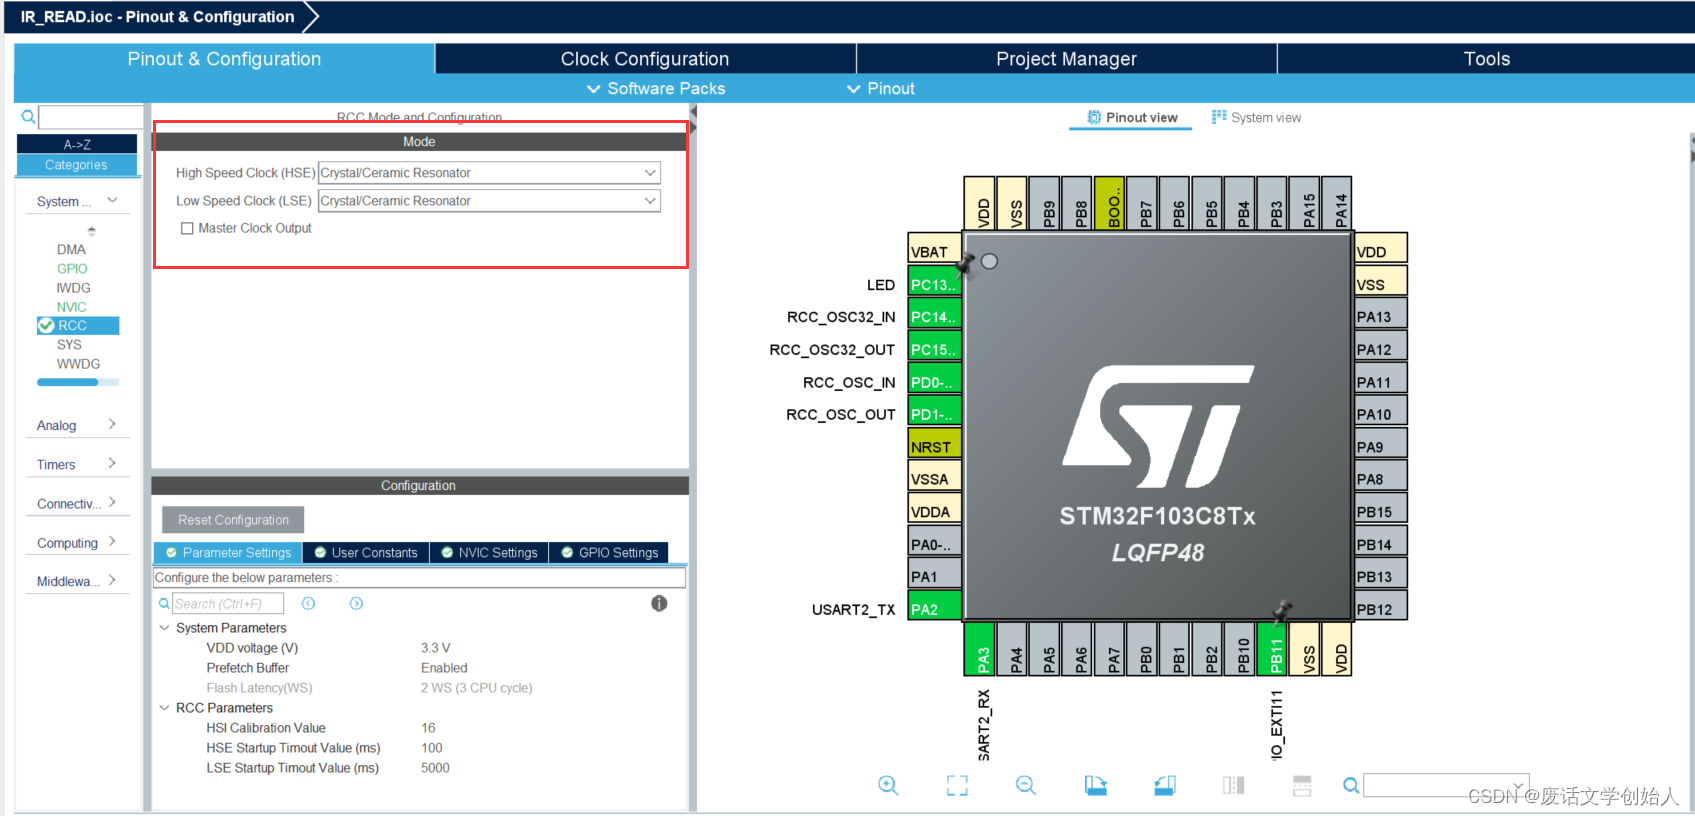
Task: Click the parameter Search (Ctrl+F) field
Action: [228, 604]
